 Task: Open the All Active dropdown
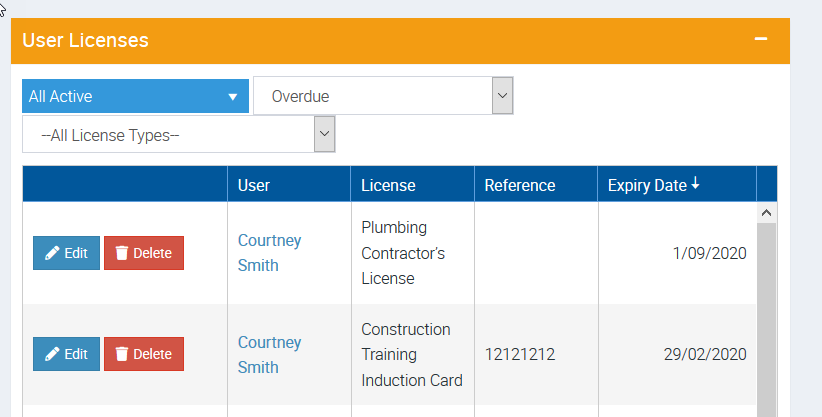pyautogui.click(x=135, y=96)
